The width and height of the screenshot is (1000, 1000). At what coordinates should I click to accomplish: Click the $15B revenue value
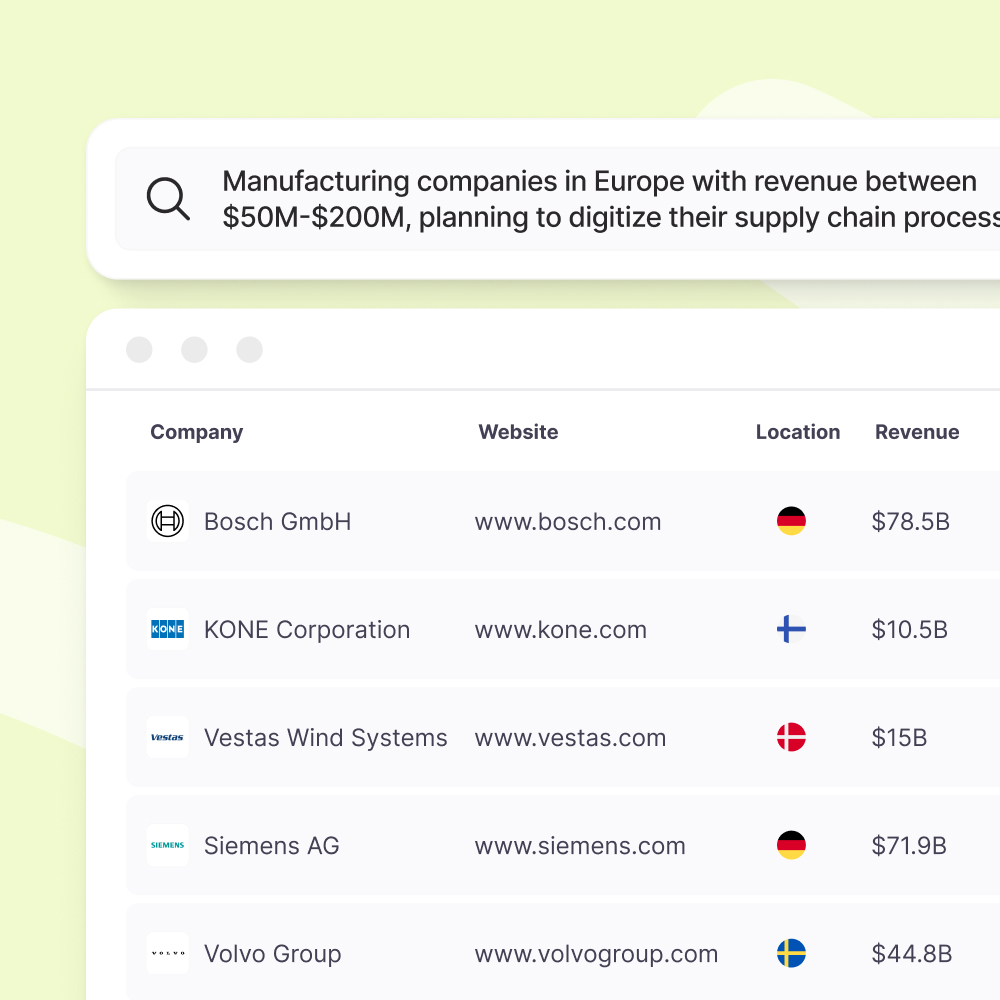click(x=899, y=738)
